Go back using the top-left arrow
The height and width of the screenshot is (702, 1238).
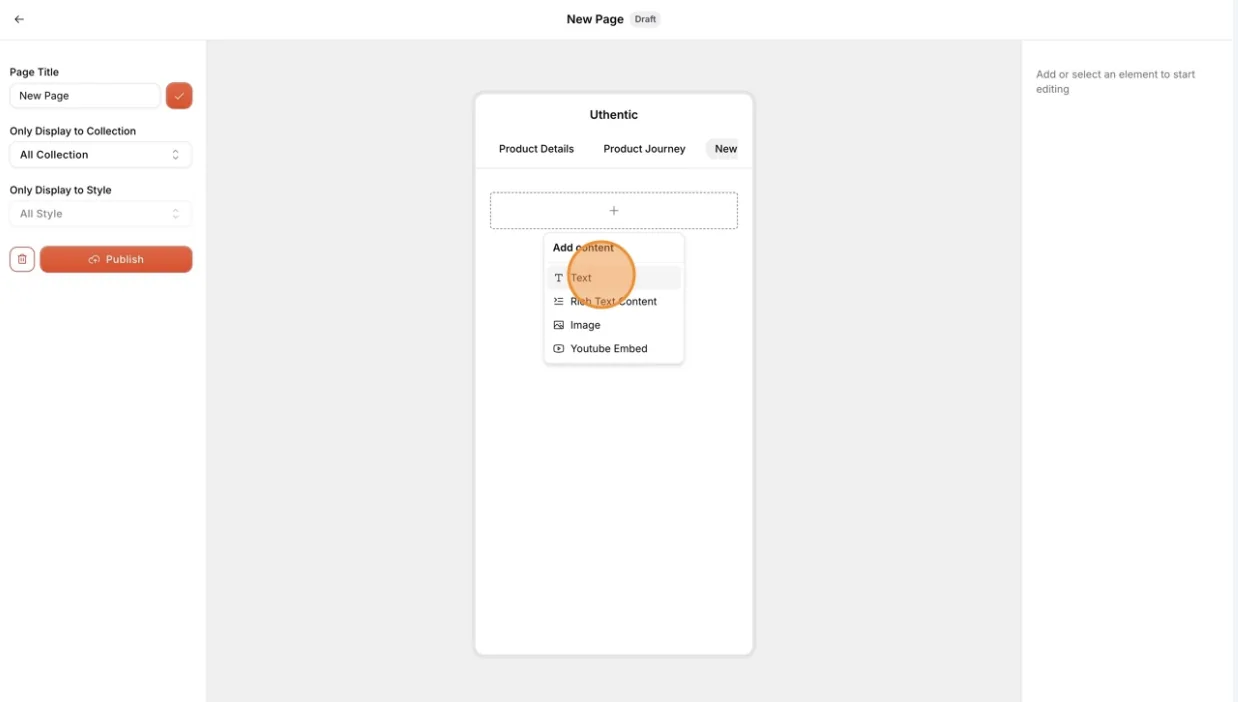[19, 19]
